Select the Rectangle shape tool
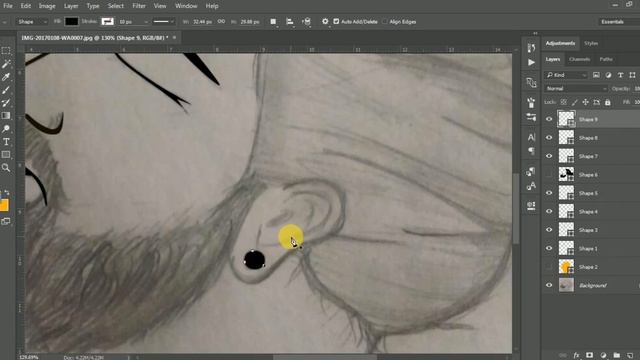640x360 pixels. pyautogui.click(x=6, y=155)
